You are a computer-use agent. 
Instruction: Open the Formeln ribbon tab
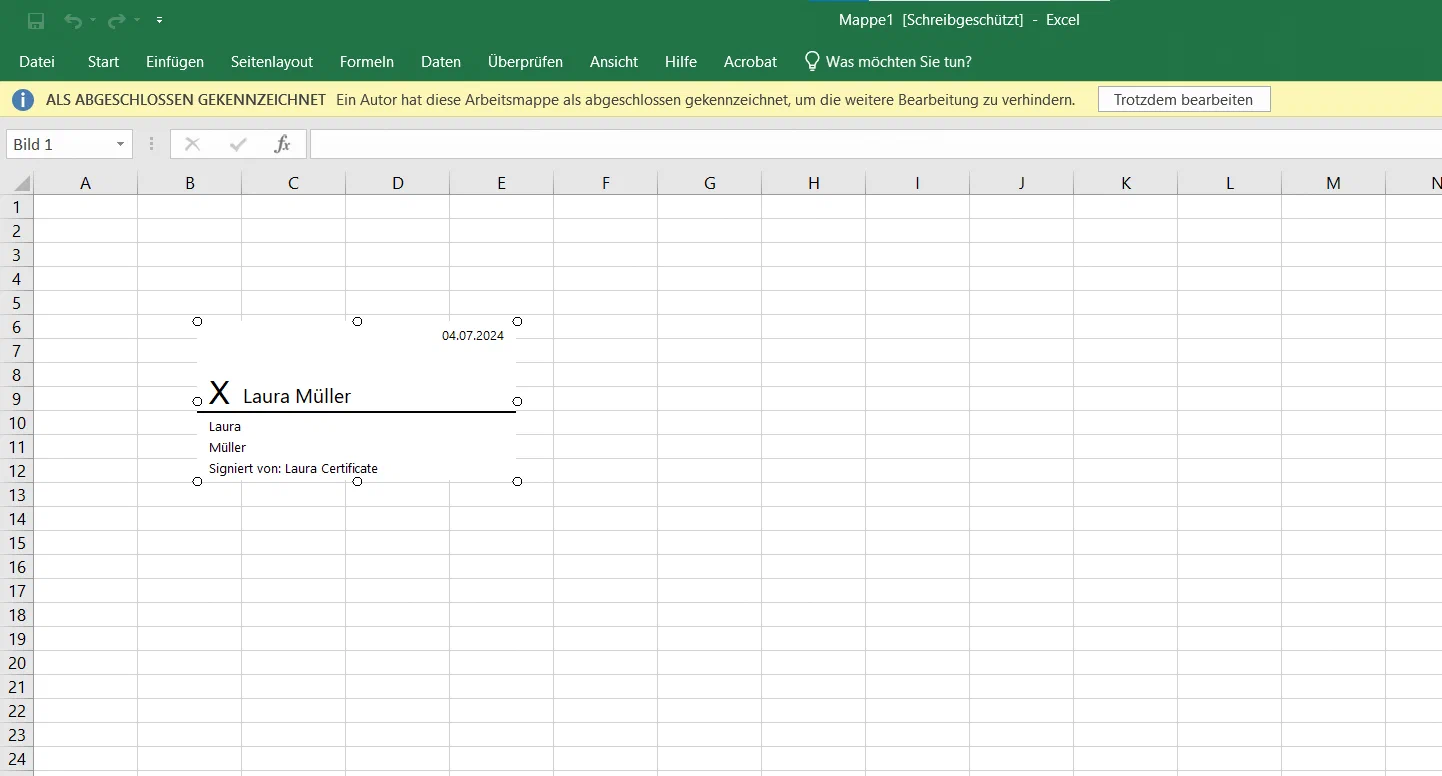tap(367, 61)
